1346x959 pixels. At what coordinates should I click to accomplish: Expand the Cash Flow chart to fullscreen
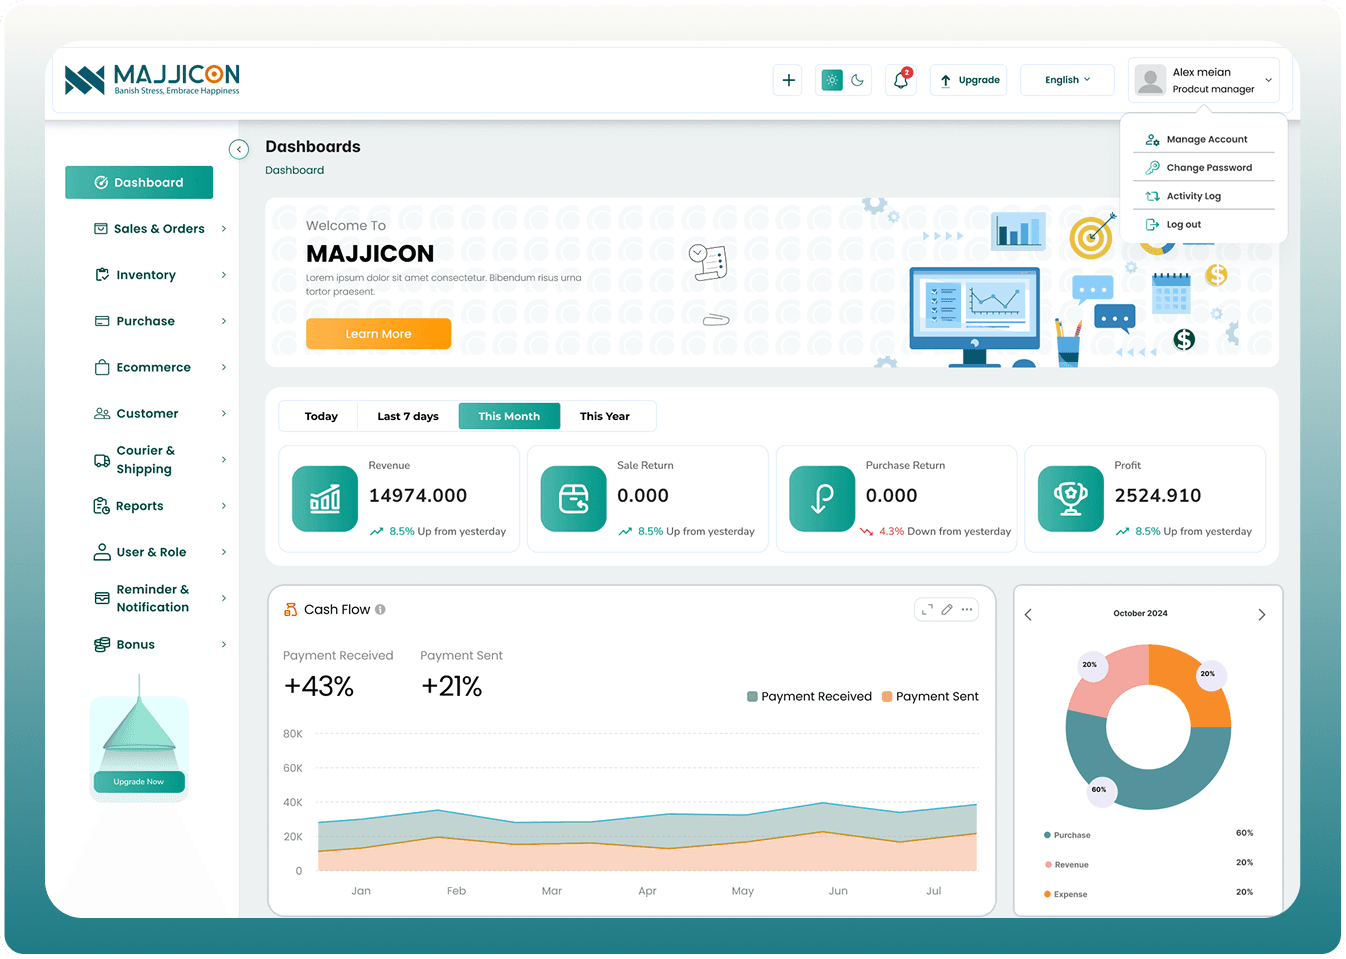[x=927, y=609]
